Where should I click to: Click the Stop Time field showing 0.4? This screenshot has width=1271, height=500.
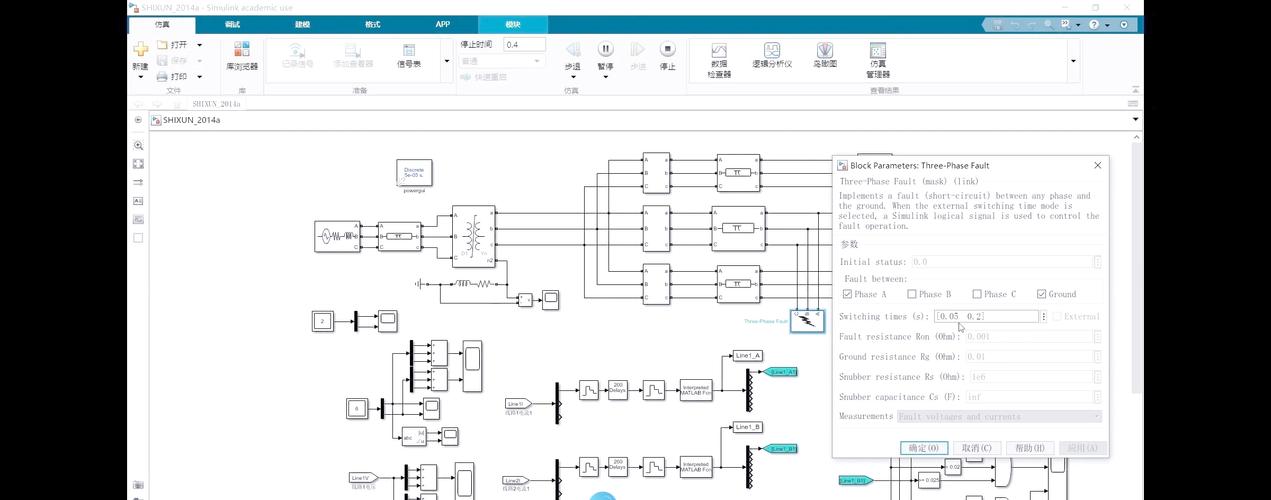pyautogui.click(x=524, y=45)
